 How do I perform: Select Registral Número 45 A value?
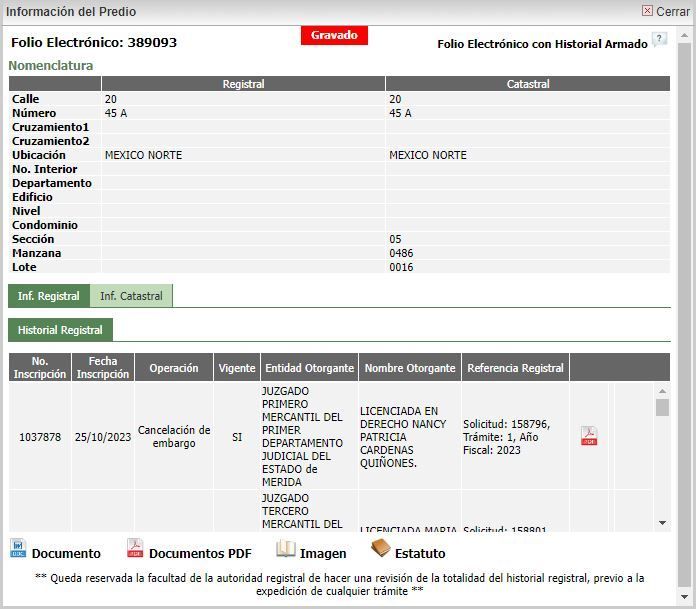[x=116, y=113]
